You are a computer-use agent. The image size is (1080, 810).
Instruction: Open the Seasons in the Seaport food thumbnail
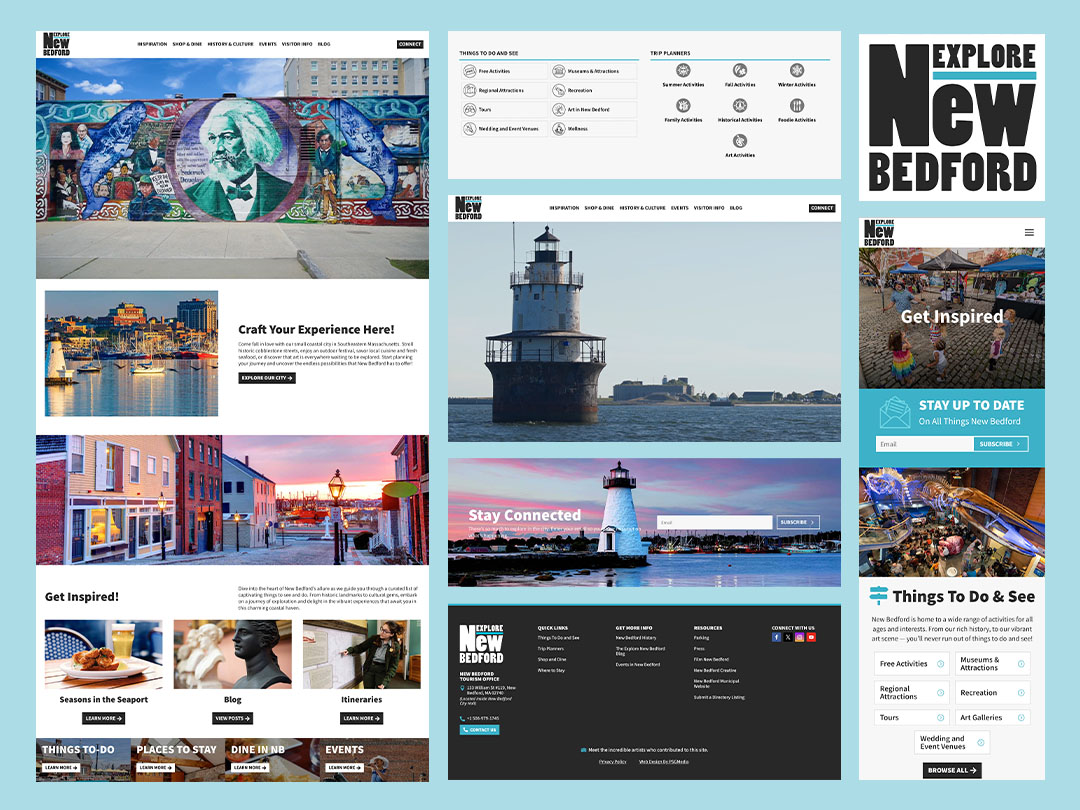pyautogui.click(x=103, y=654)
